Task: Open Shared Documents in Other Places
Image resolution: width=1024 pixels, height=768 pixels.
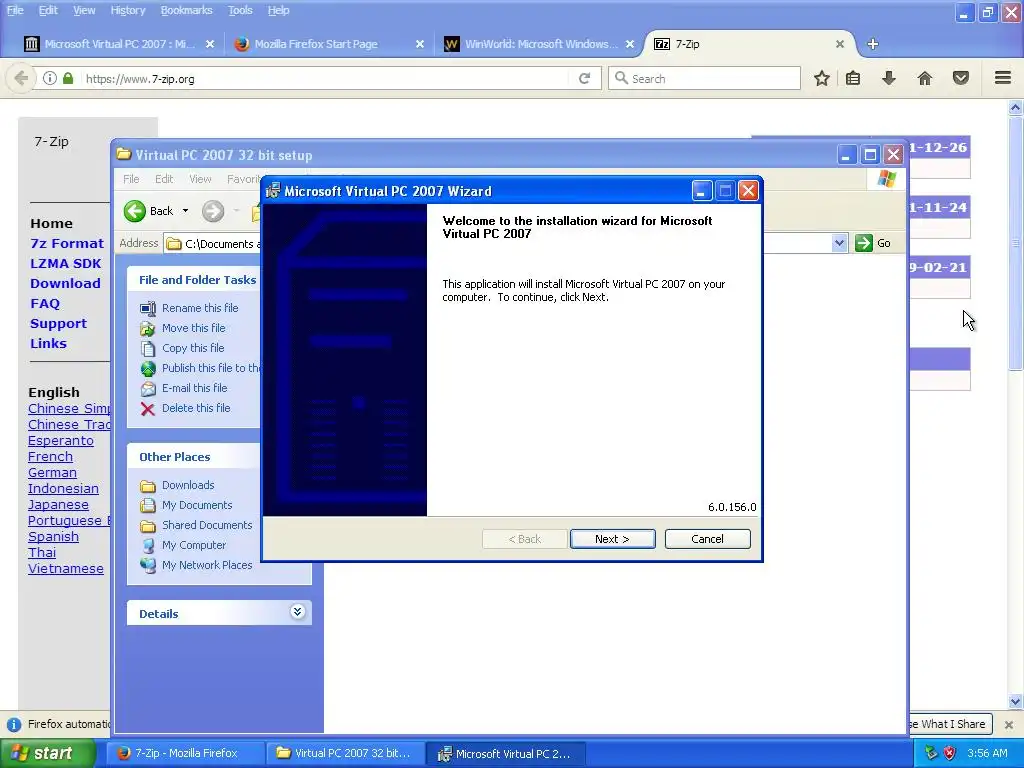Action: click(x=207, y=525)
